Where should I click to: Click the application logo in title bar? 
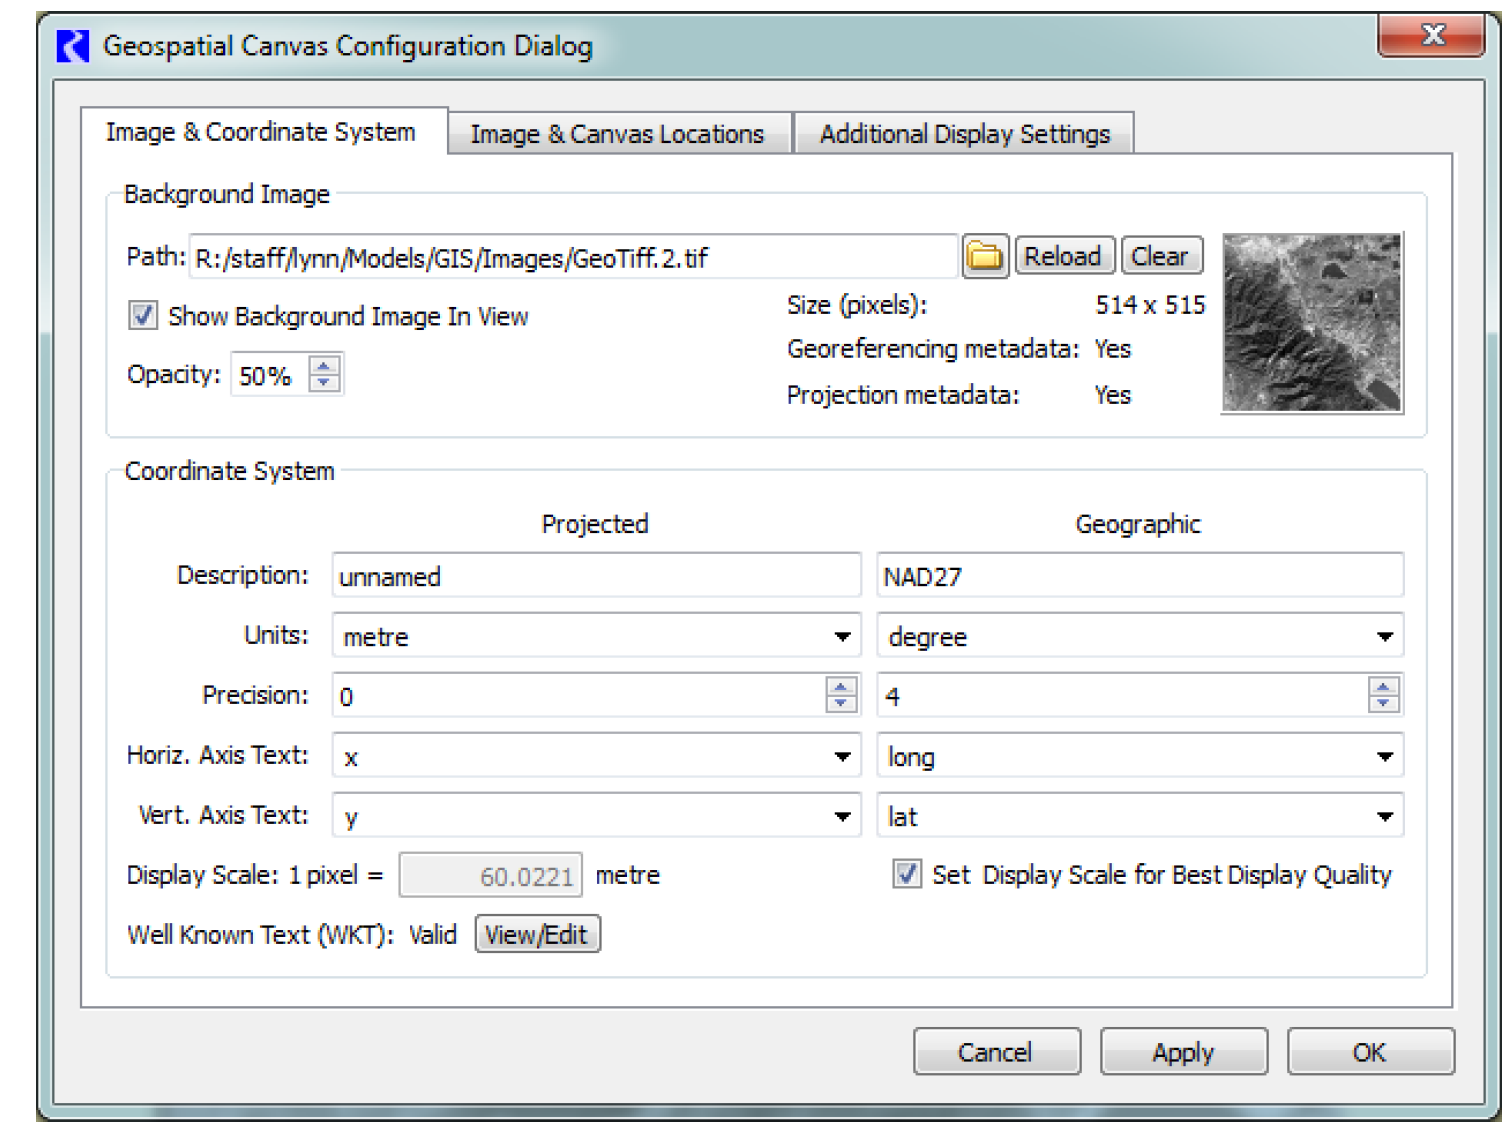[73, 46]
